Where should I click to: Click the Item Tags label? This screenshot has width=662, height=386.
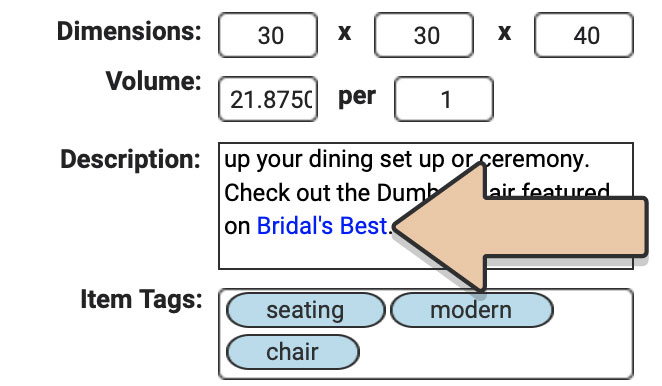point(141,300)
